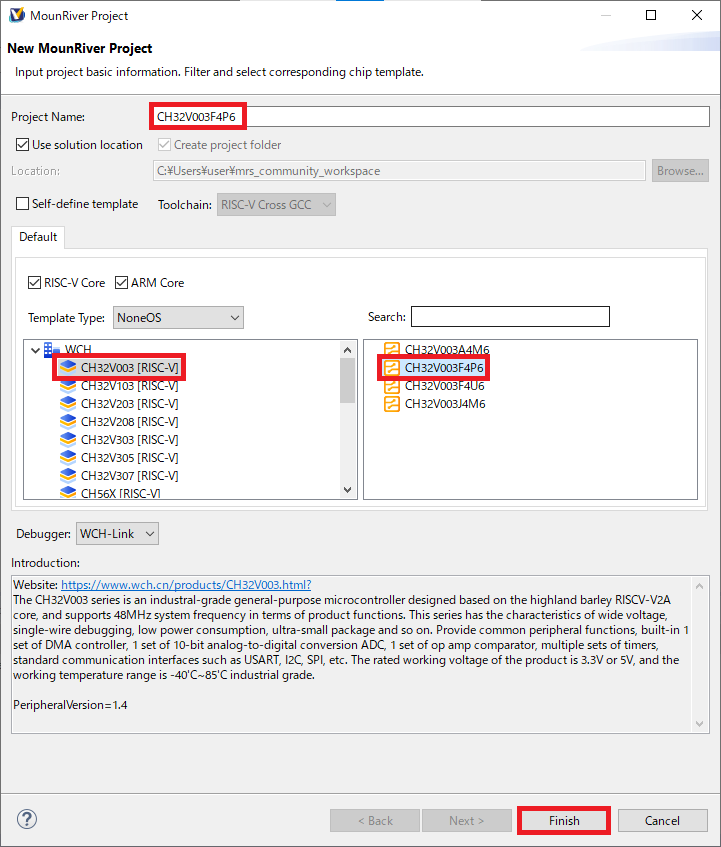
Task: Click the CH32V003F4U6 chip icon
Action: point(392,386)
